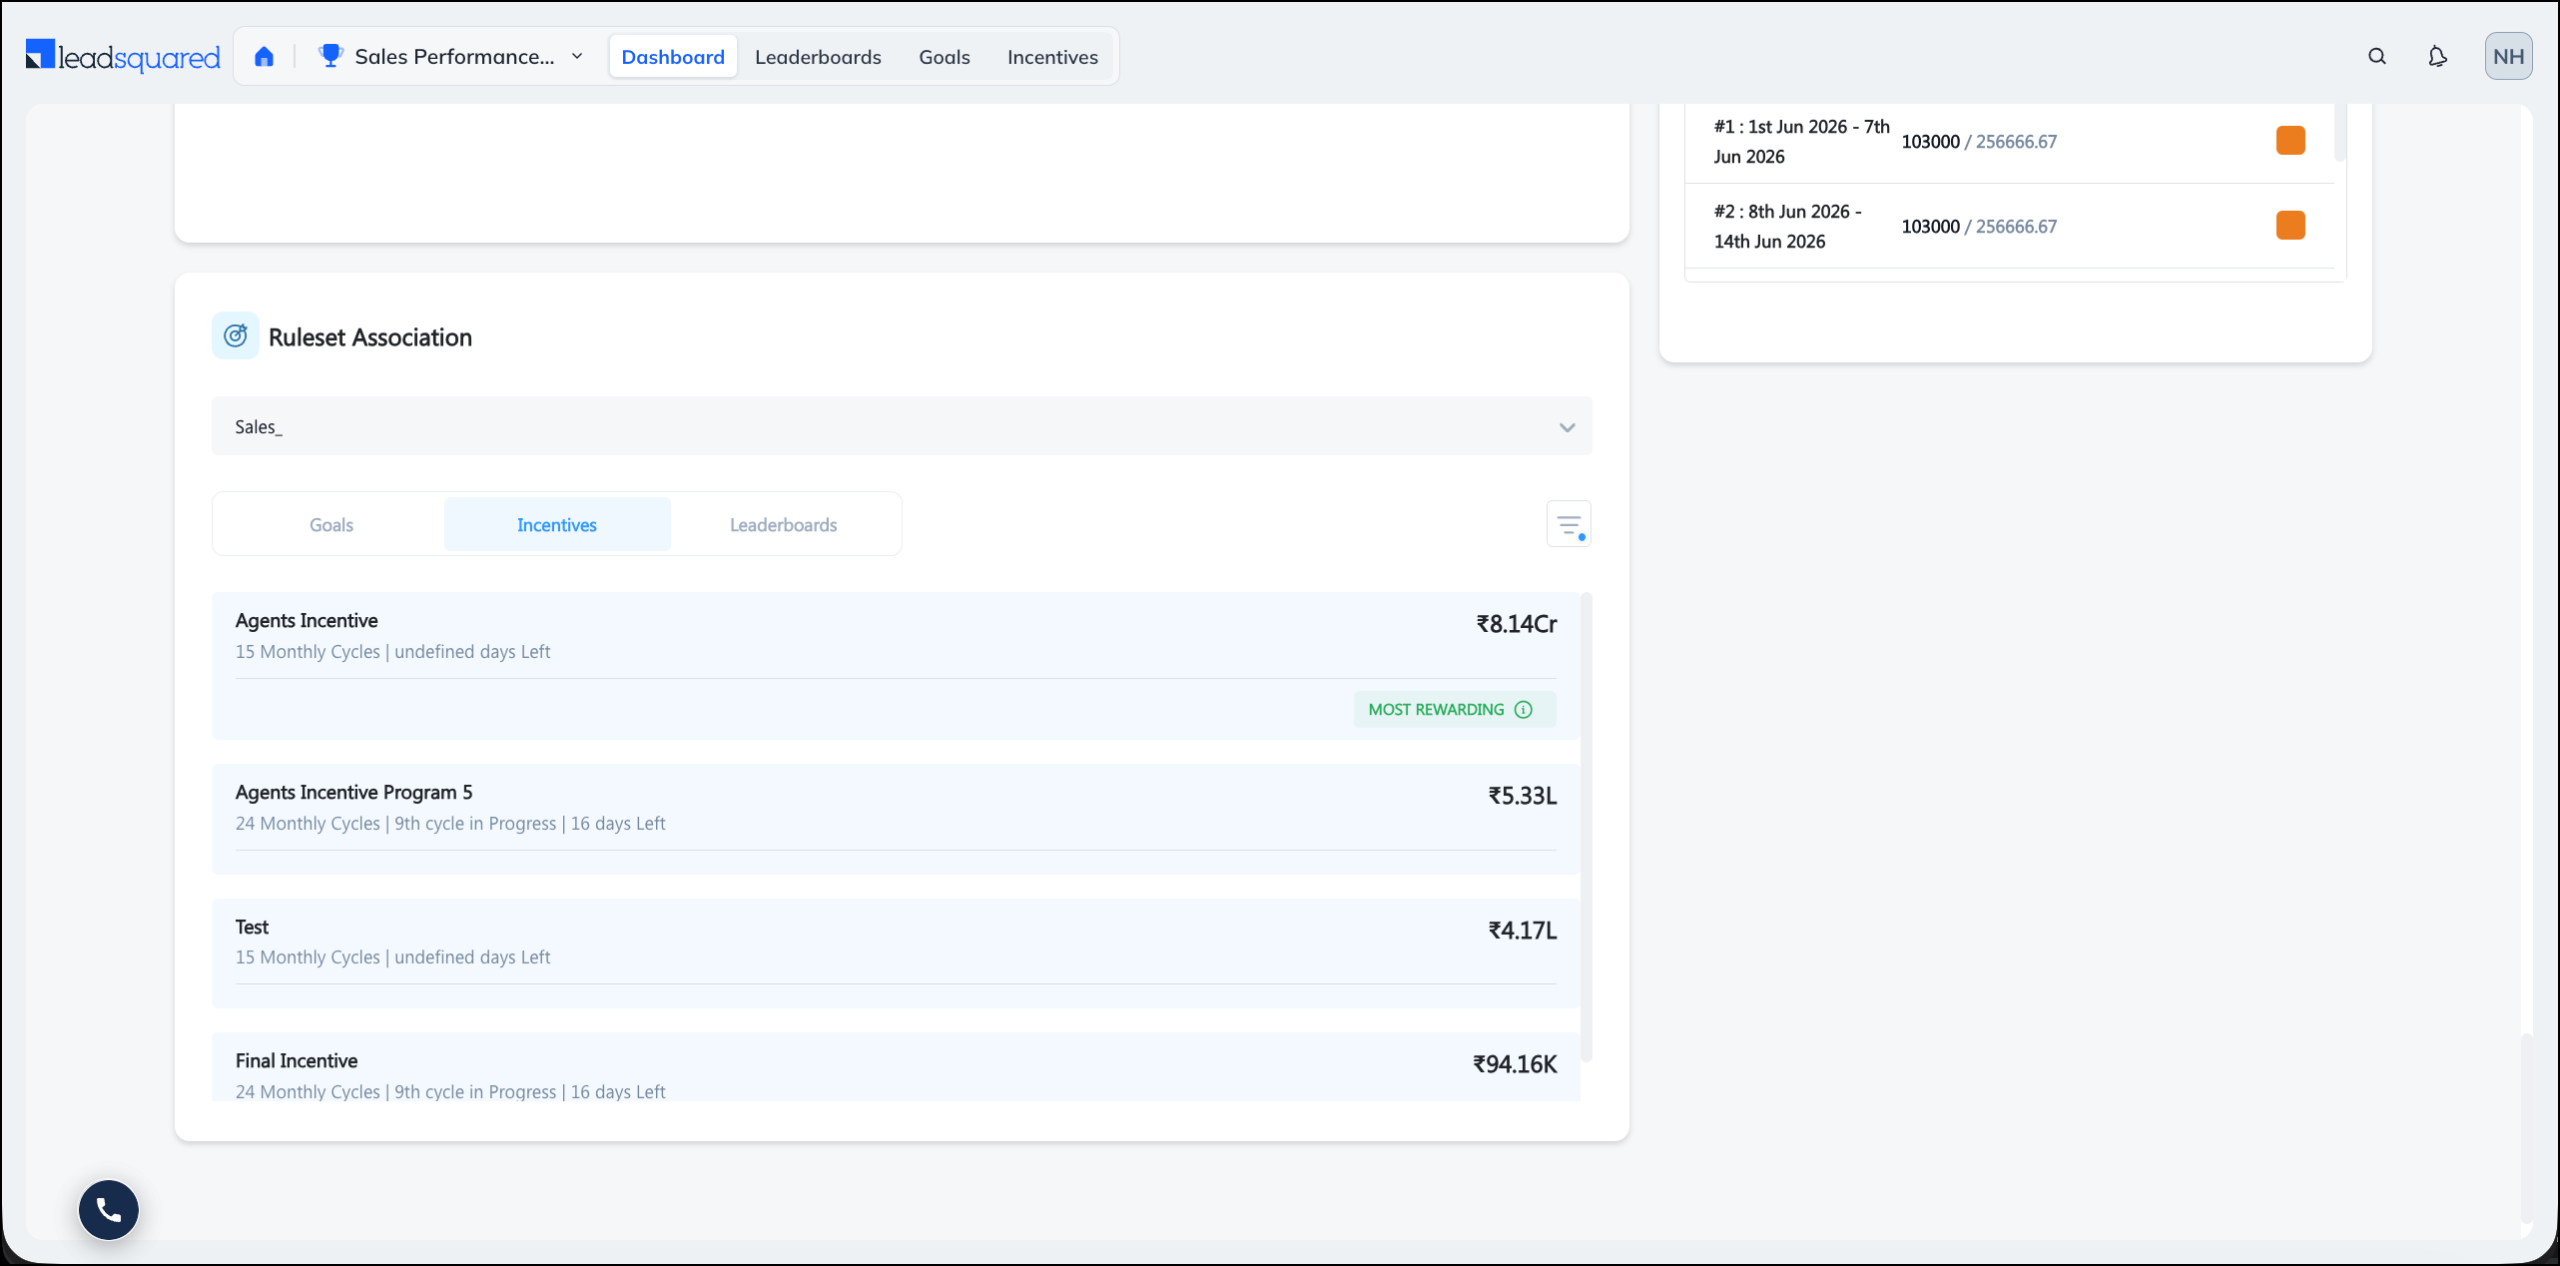Click ₹94.16K amount
Screen dimensions: 2560x1266
(x=1514, y=1065)
